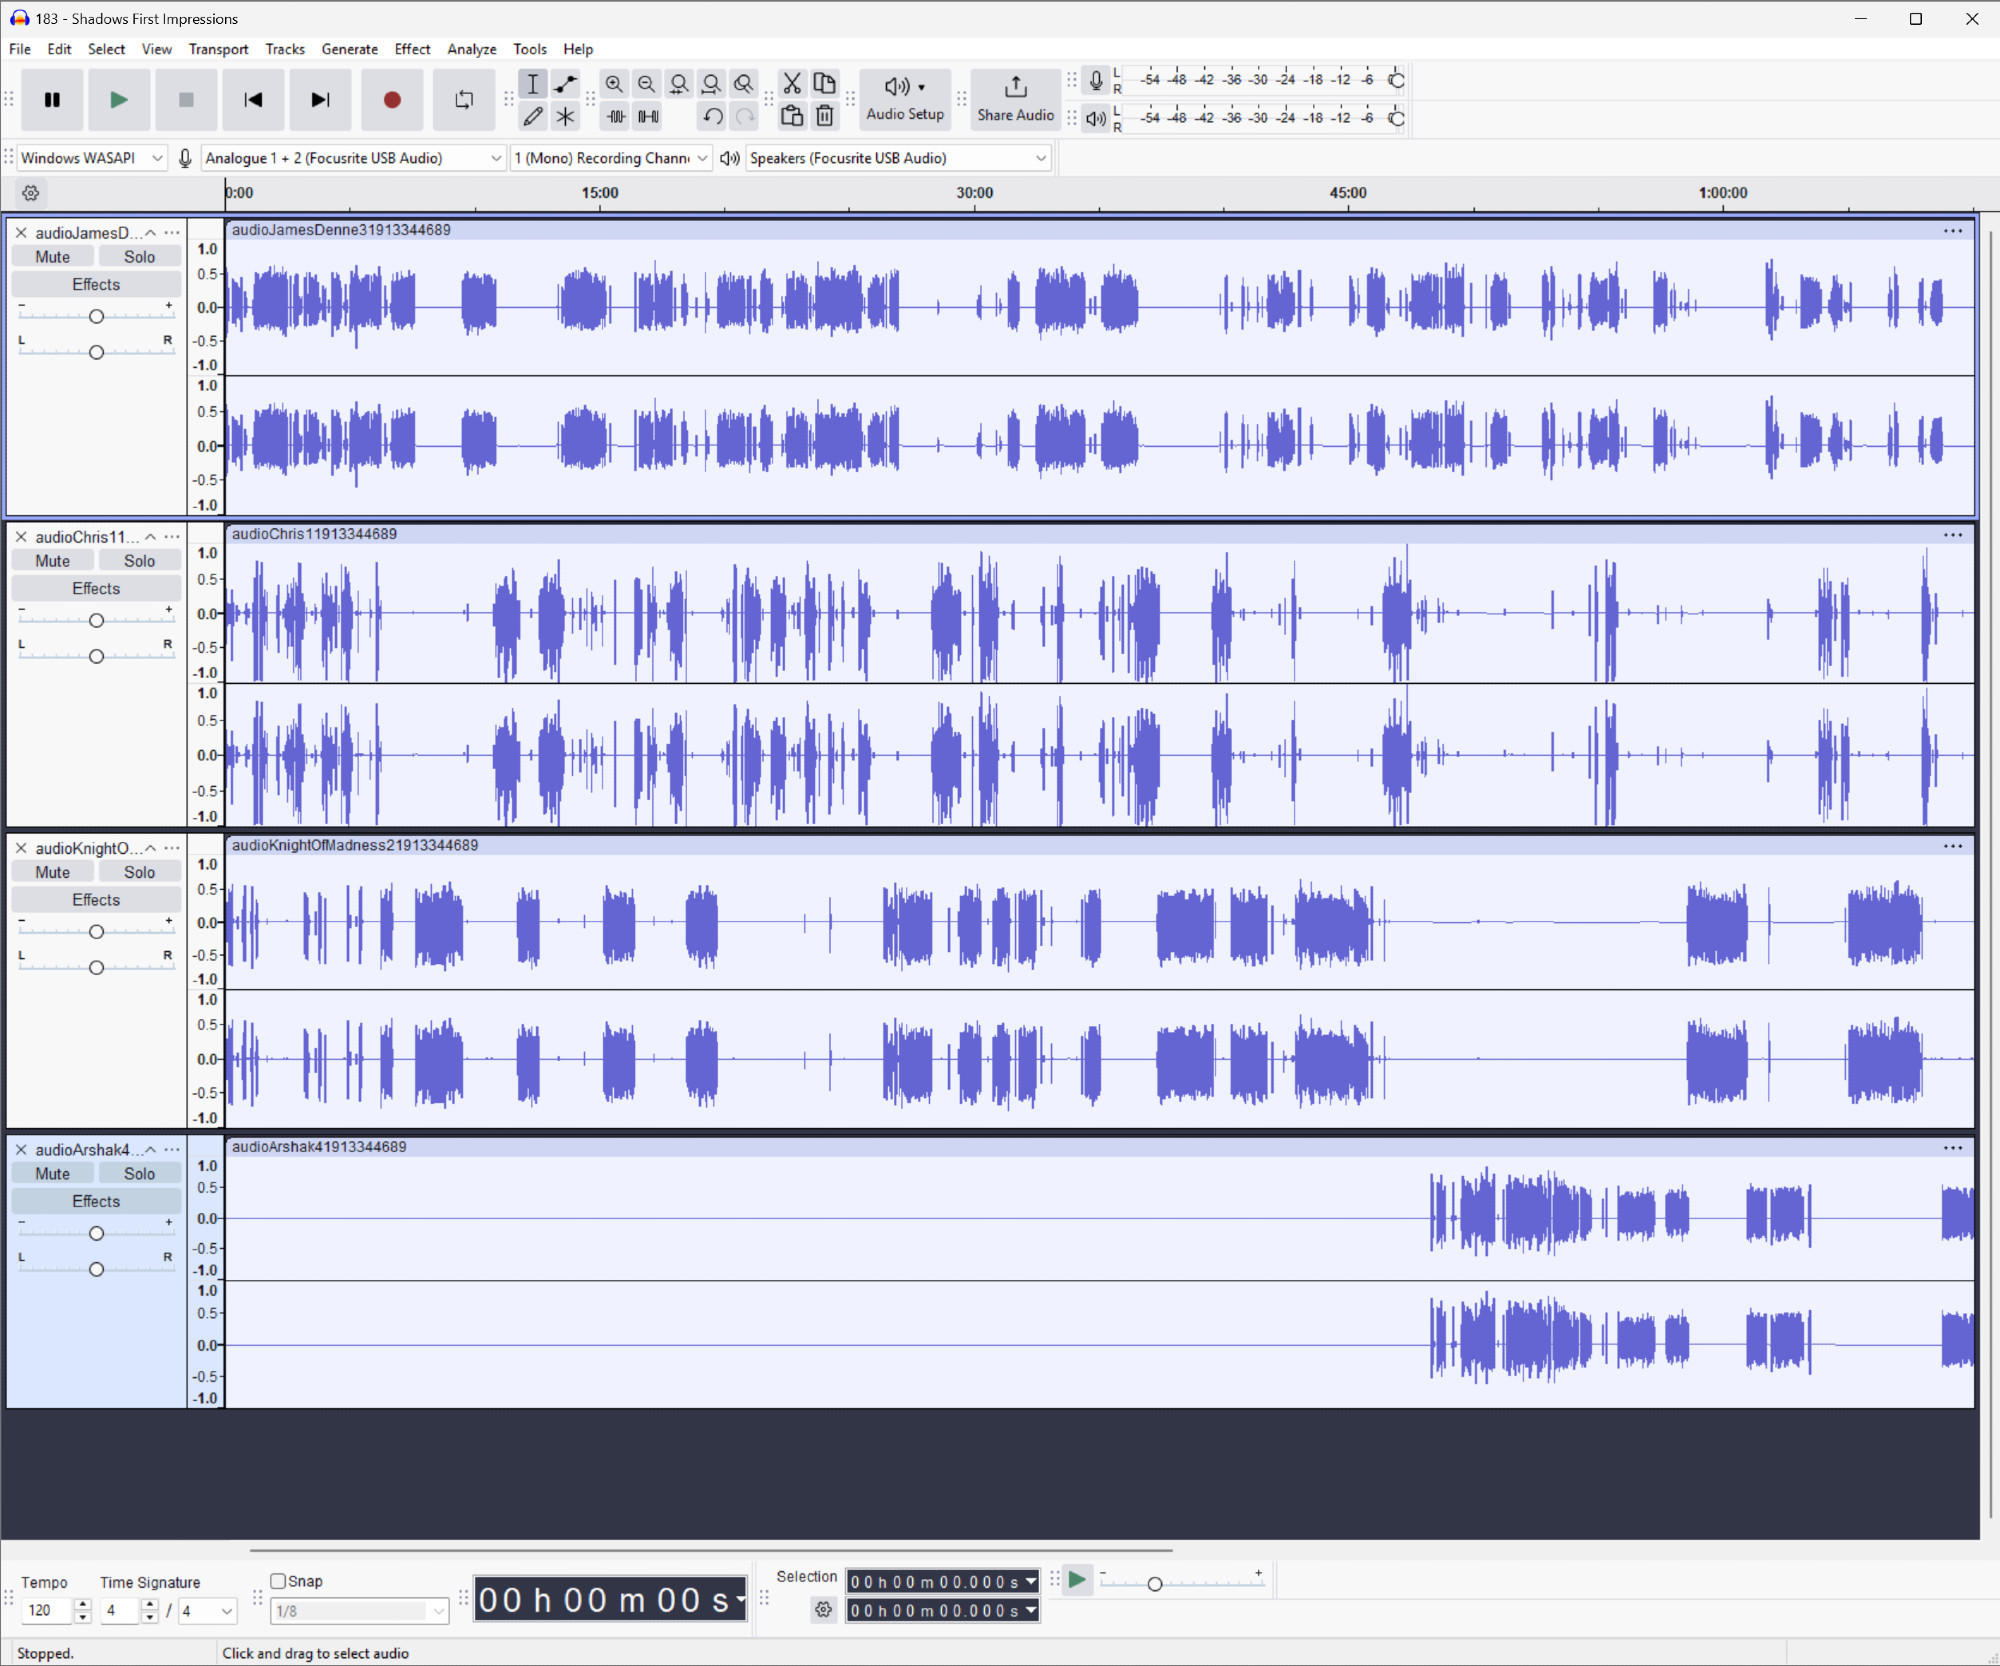Choose the Draw (pencil) tool
The height and width of the screenshot is (1666, 2000).
pos(533,117)
